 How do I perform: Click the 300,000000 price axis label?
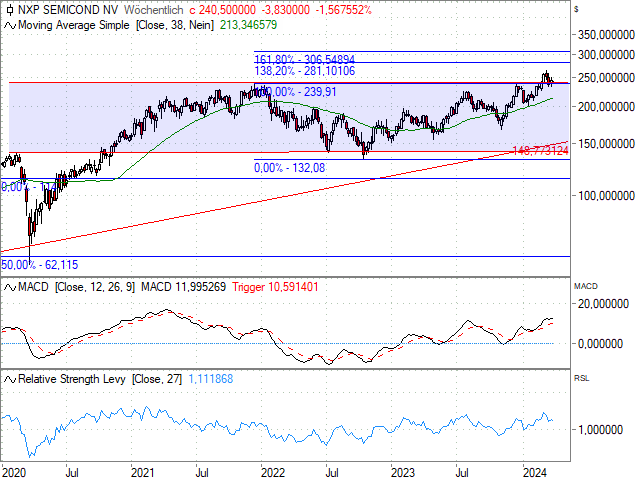607,55
